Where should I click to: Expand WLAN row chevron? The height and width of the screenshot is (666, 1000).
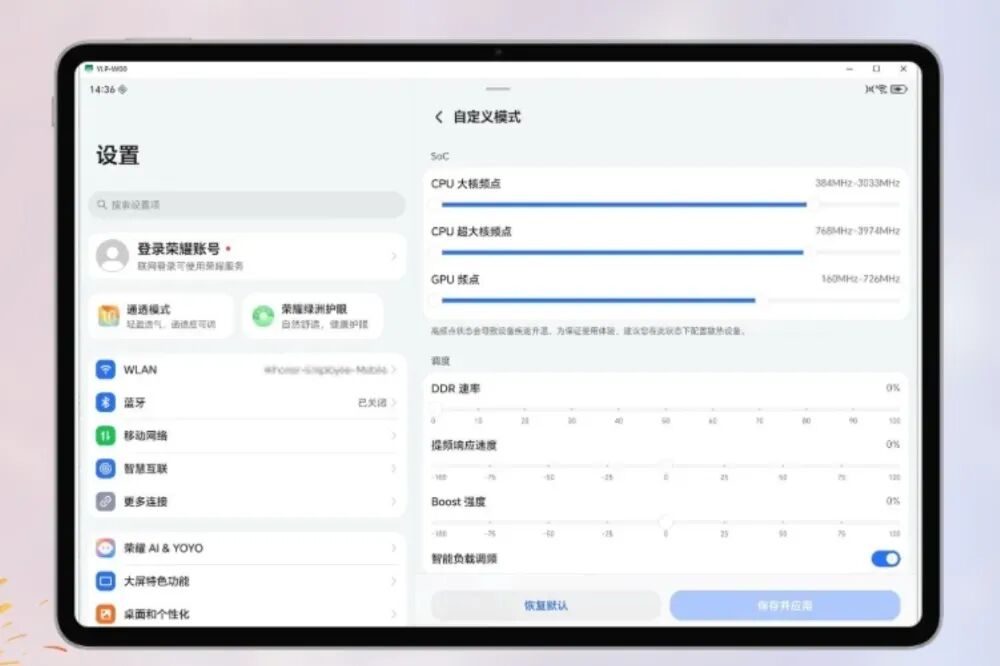tap(393, 369)
